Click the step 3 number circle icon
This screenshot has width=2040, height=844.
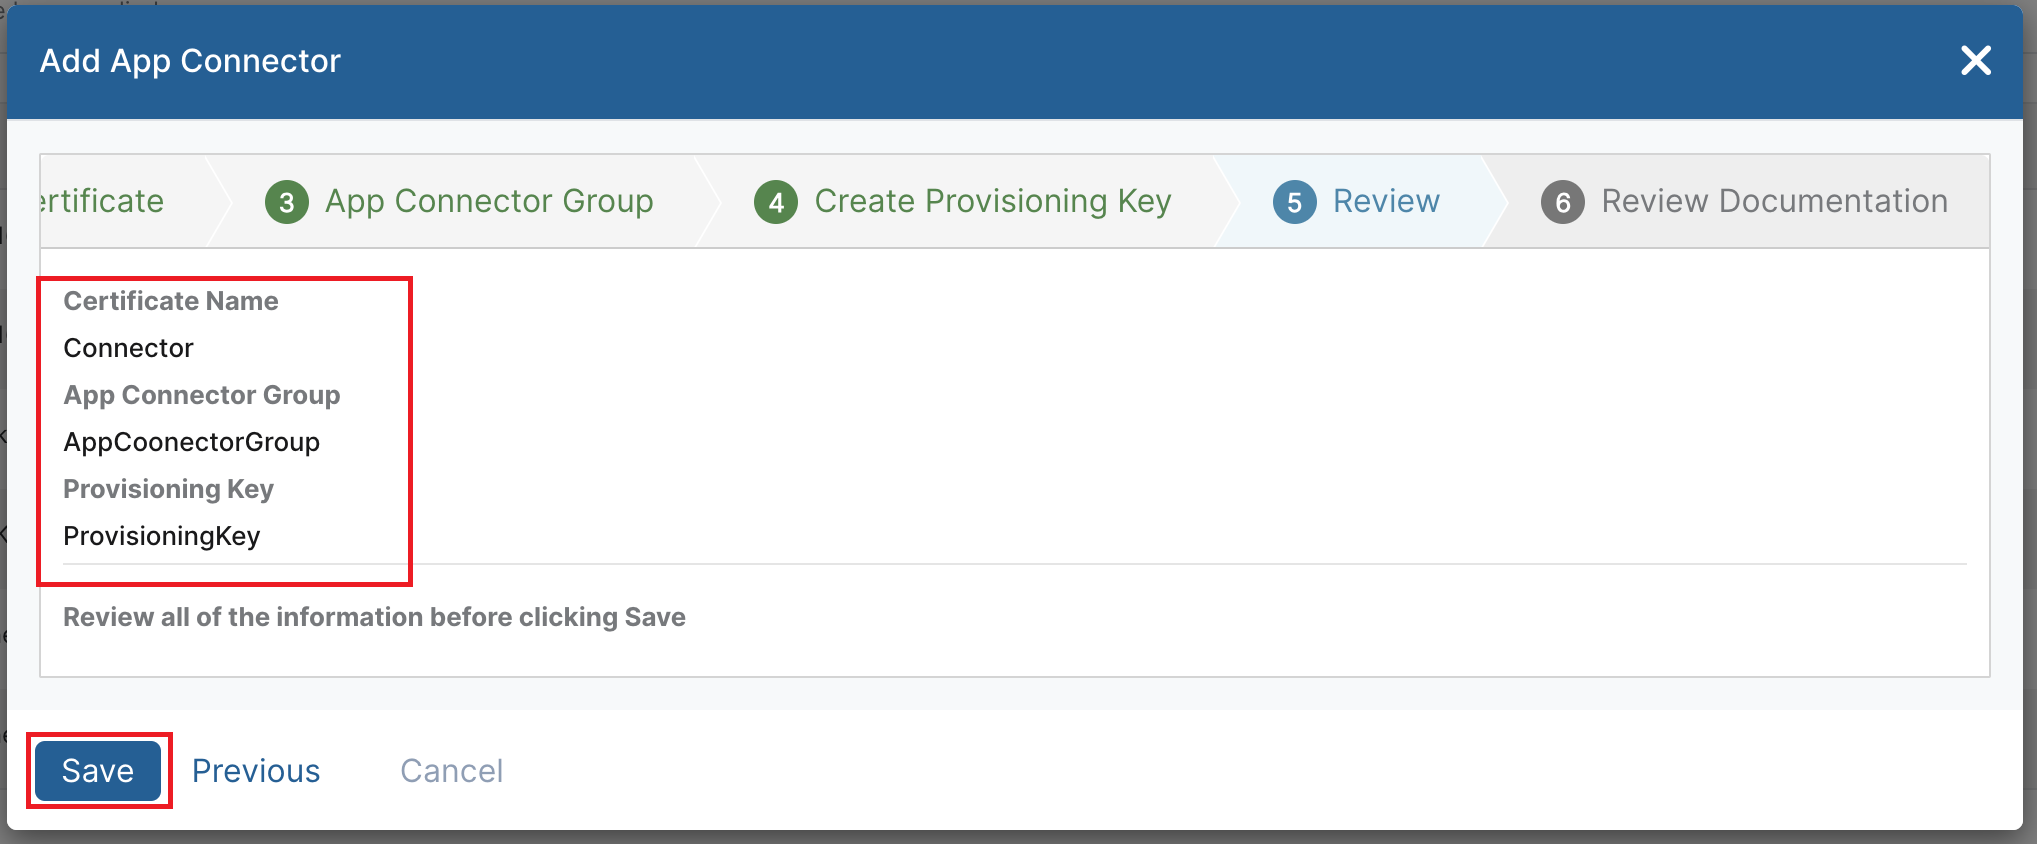click(286, 202)
